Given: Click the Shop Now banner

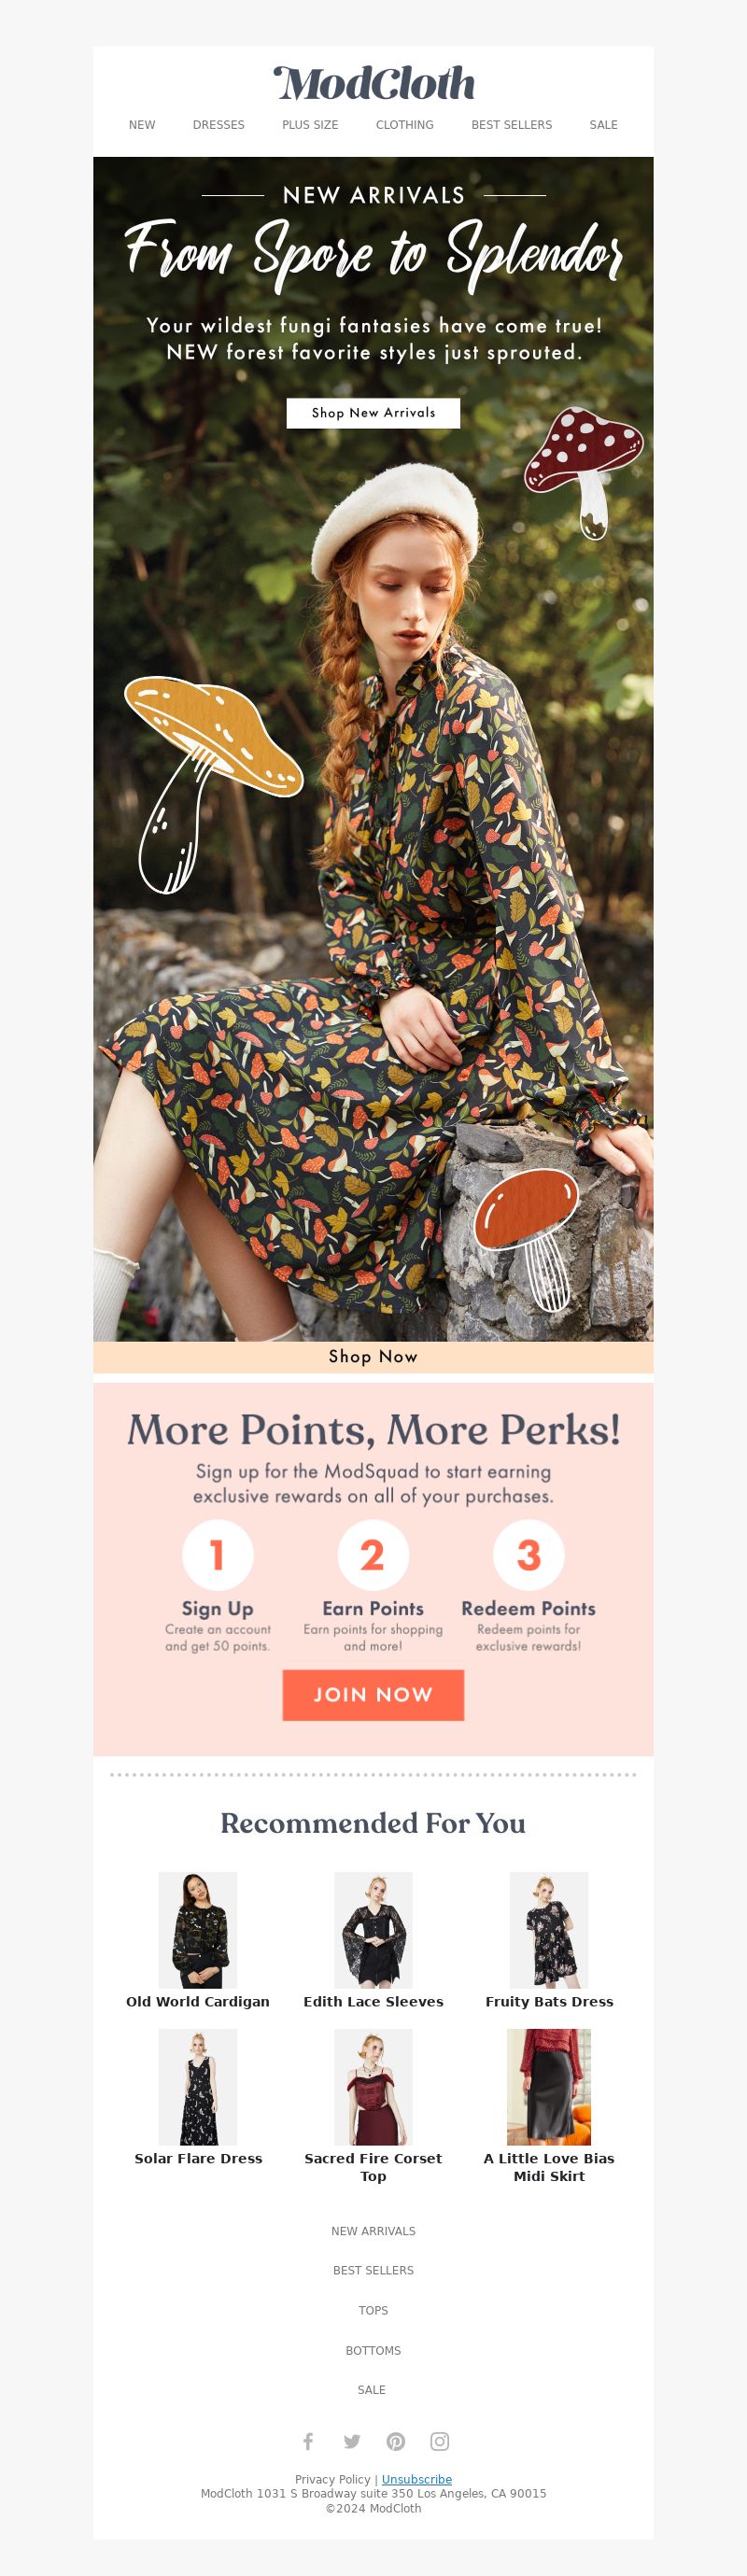Looking at the screenshot, I should click(373, 1356).
